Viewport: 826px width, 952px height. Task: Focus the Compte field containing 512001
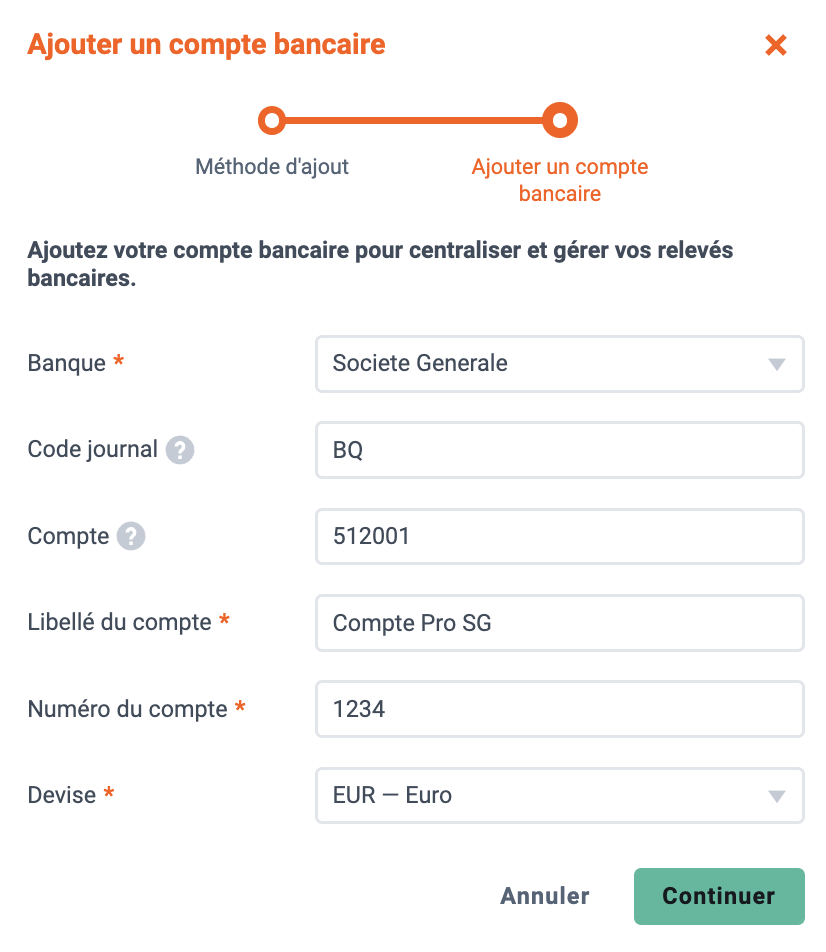tap(559, 536)
